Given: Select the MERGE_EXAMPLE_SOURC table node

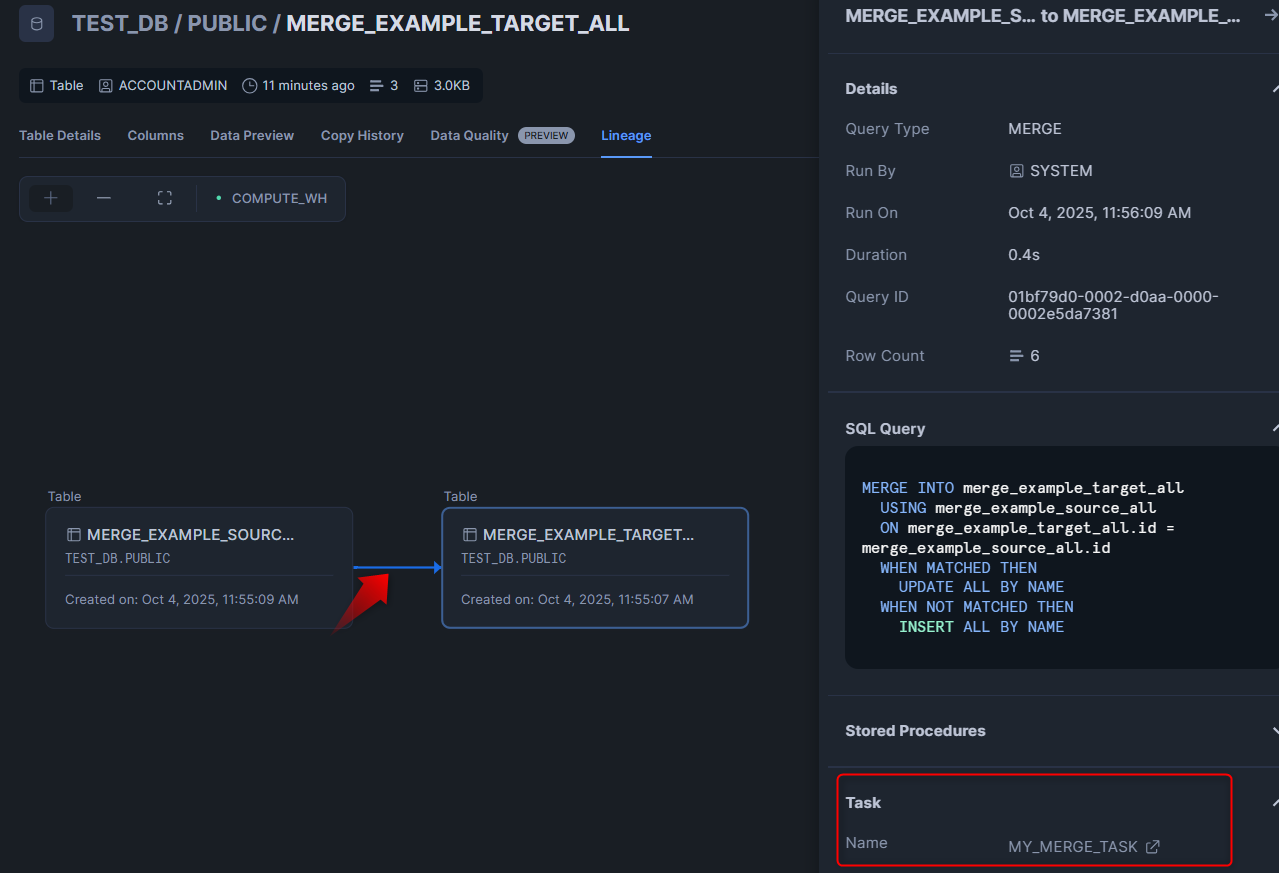Looking at the screenshot, I should [199, 568].
